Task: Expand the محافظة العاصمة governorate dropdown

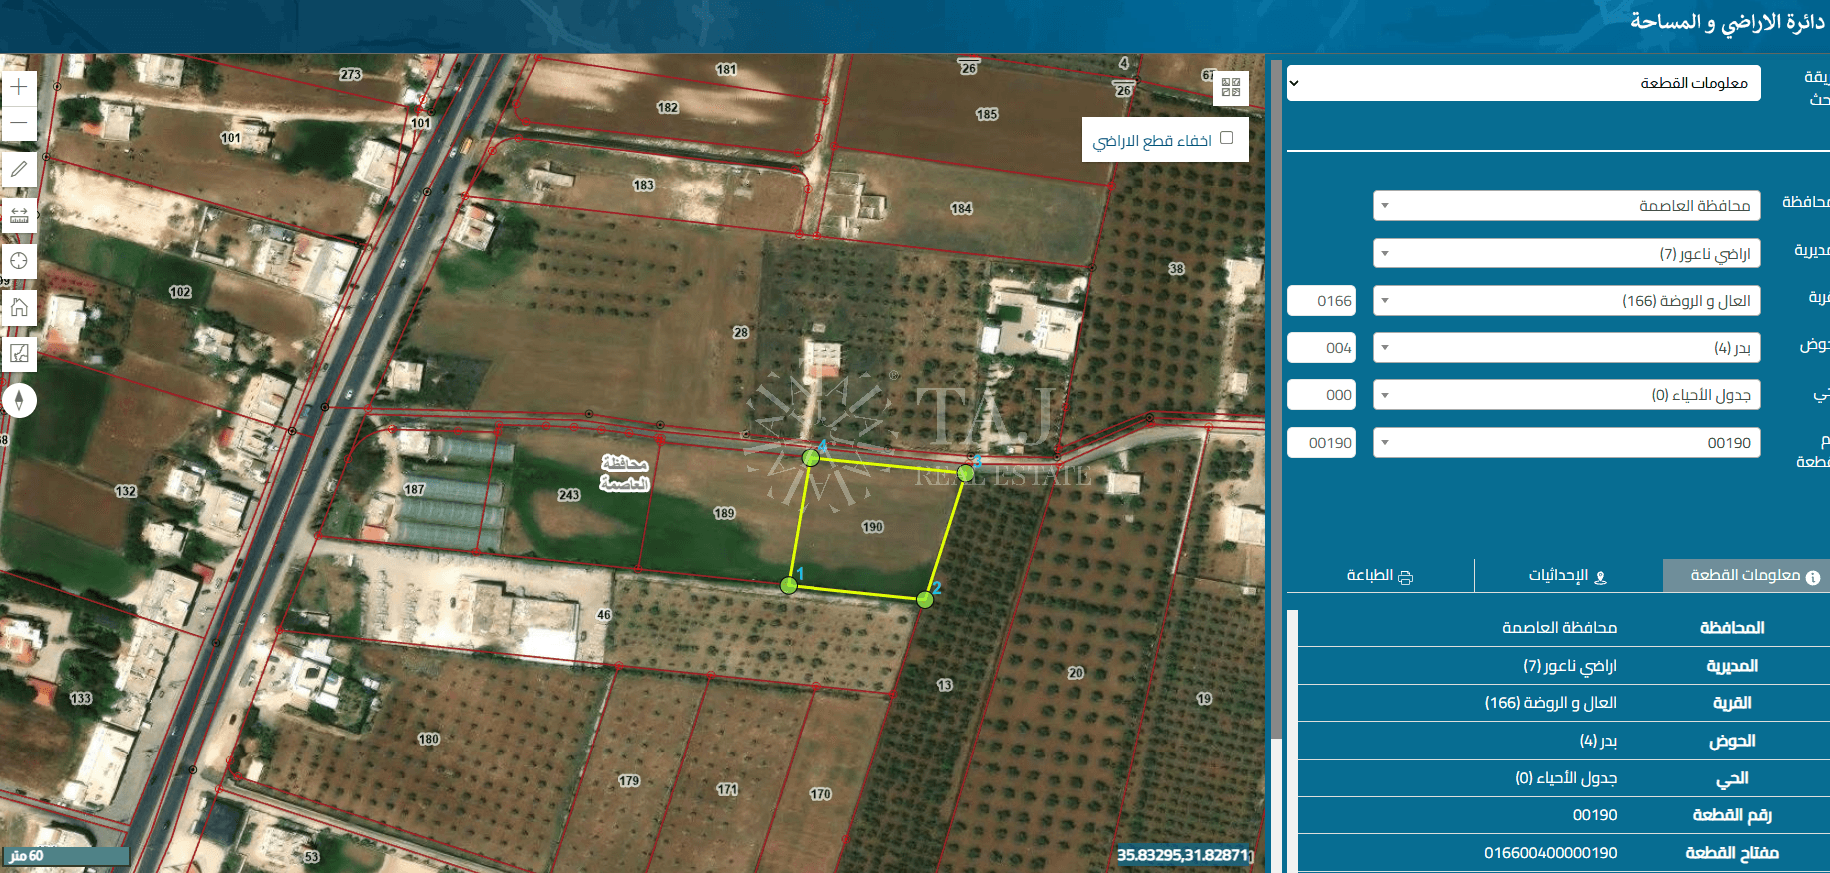Action: click(x=1567, y=206)
